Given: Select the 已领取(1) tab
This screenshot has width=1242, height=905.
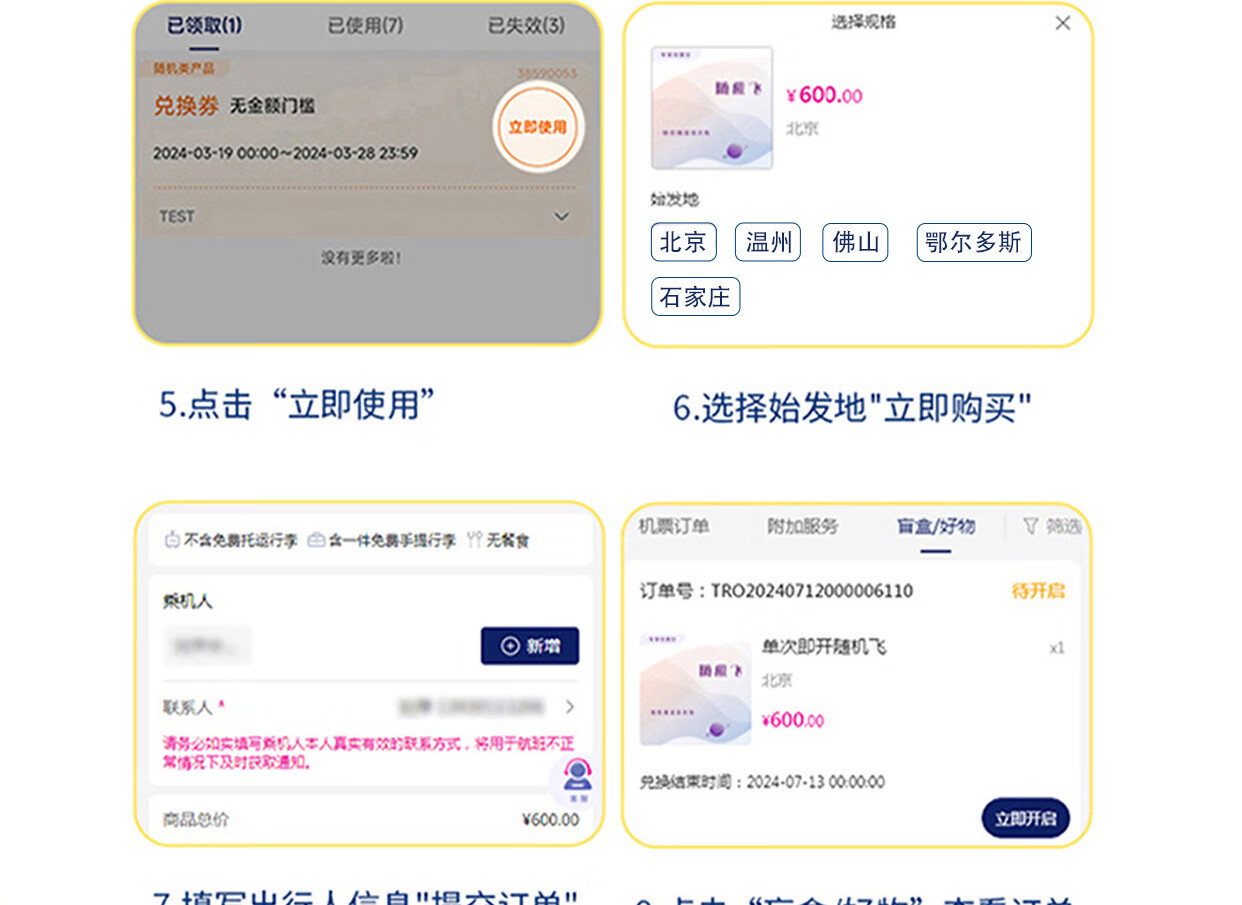Looking at the screenshot, I should point(204,25).
